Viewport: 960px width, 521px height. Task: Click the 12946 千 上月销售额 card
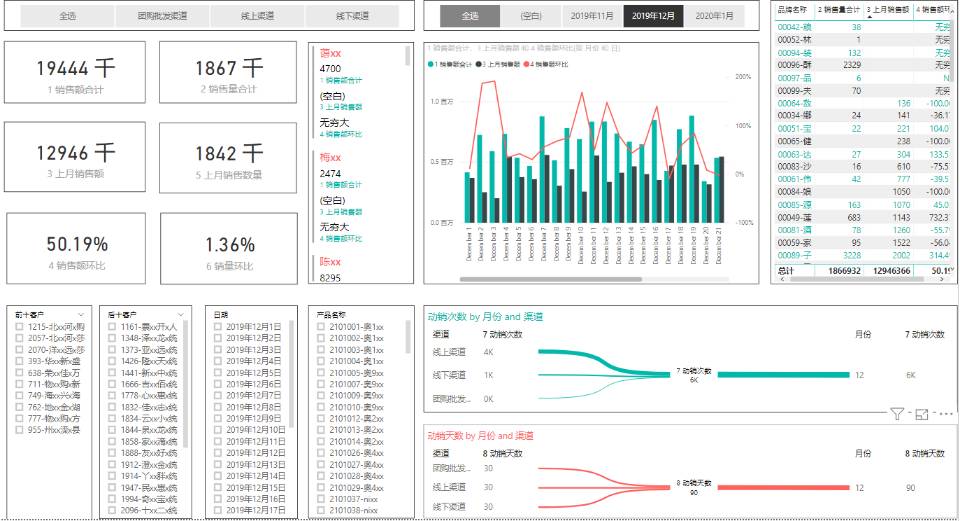75,157
